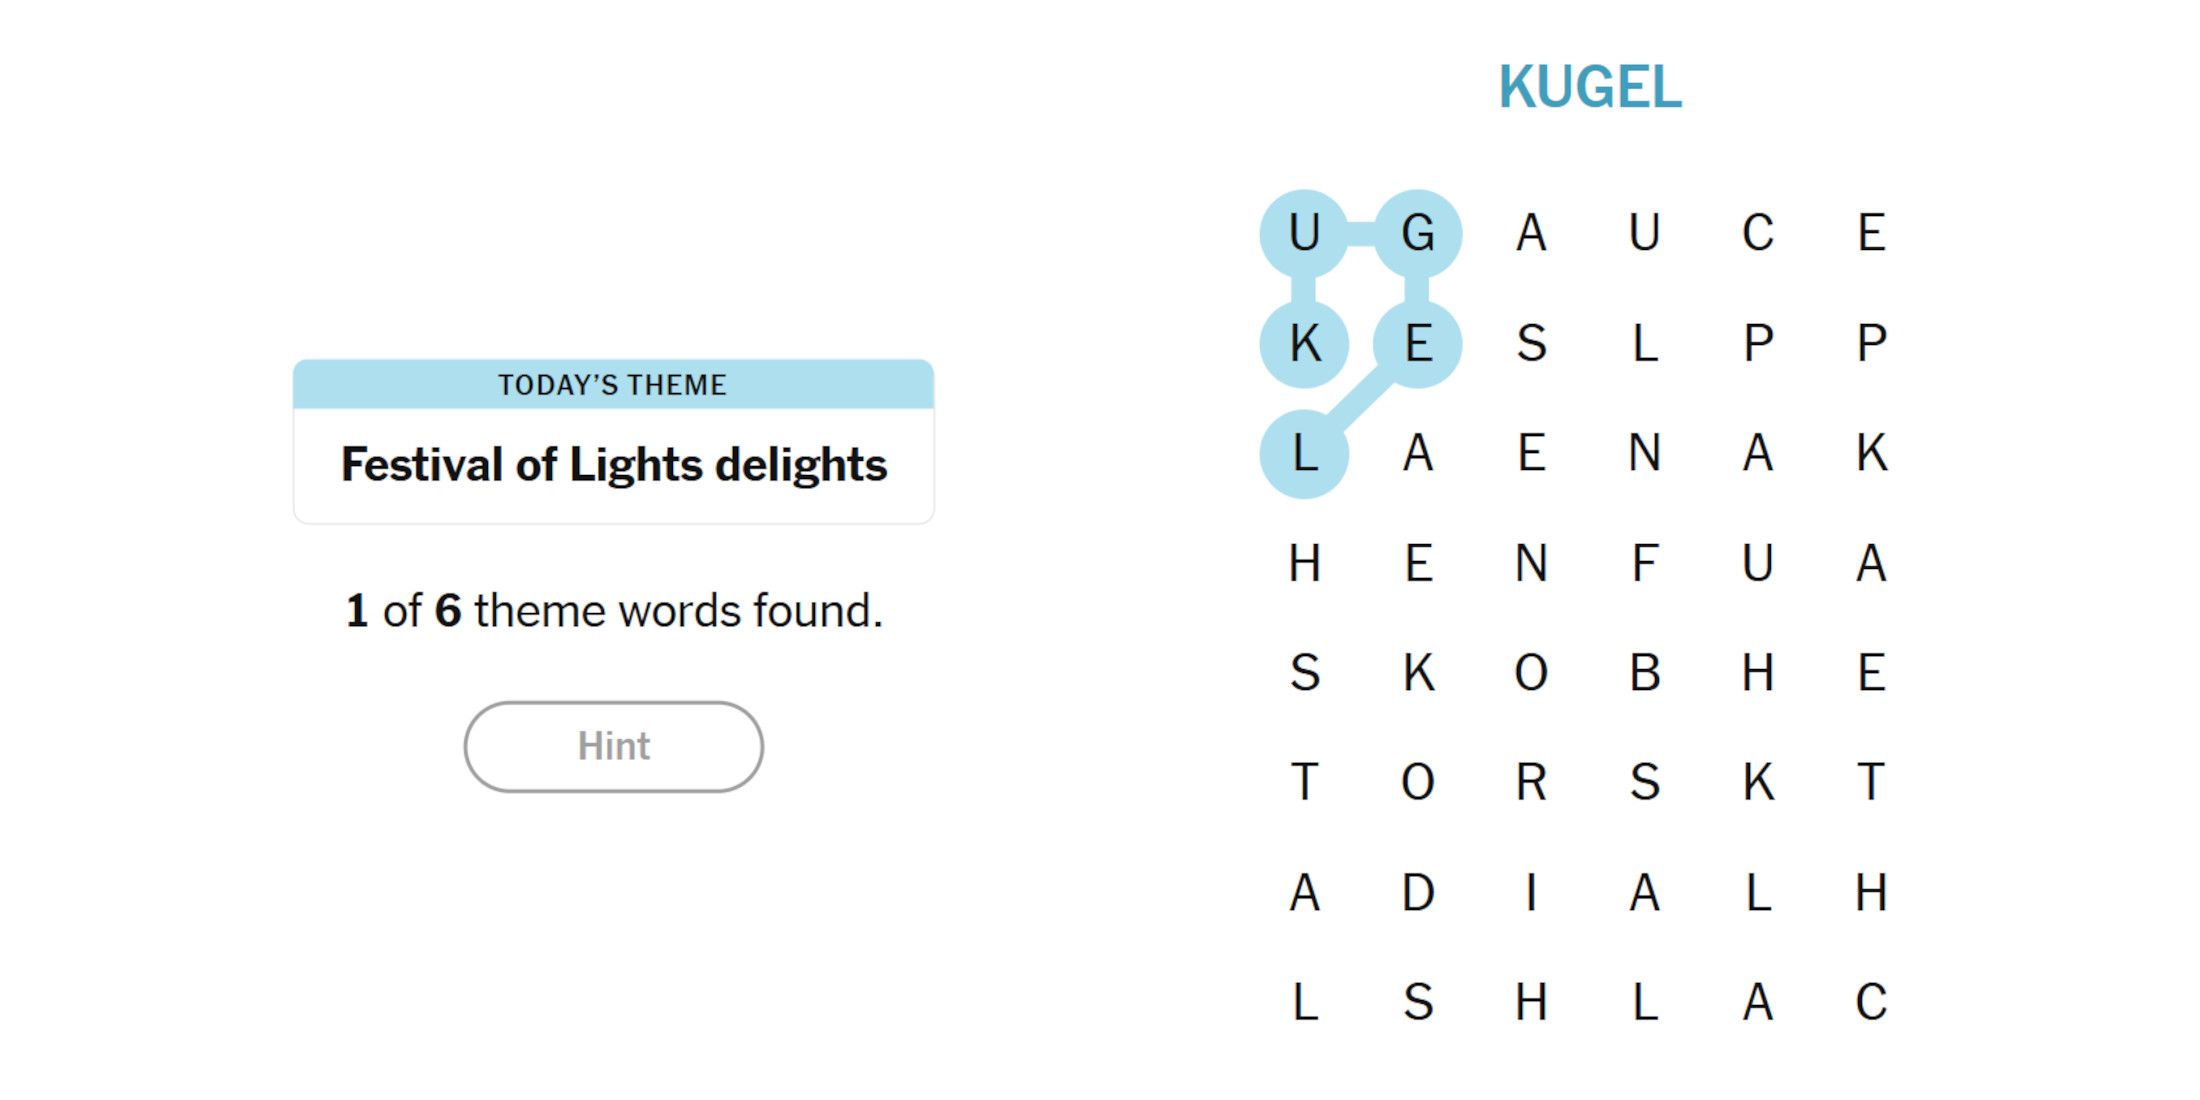
Task: Click the Hint button
Action: [x=613, y=746]
